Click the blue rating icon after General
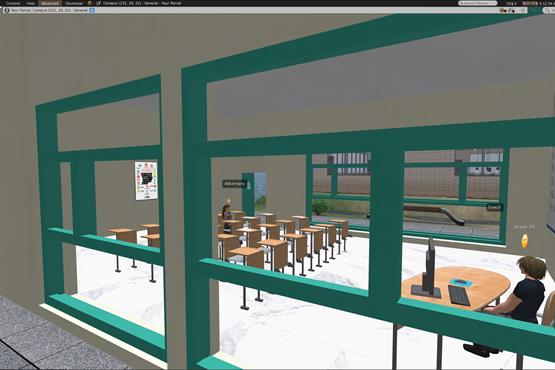Viewport: 555px width, 370px height. [x=92, y=10]
